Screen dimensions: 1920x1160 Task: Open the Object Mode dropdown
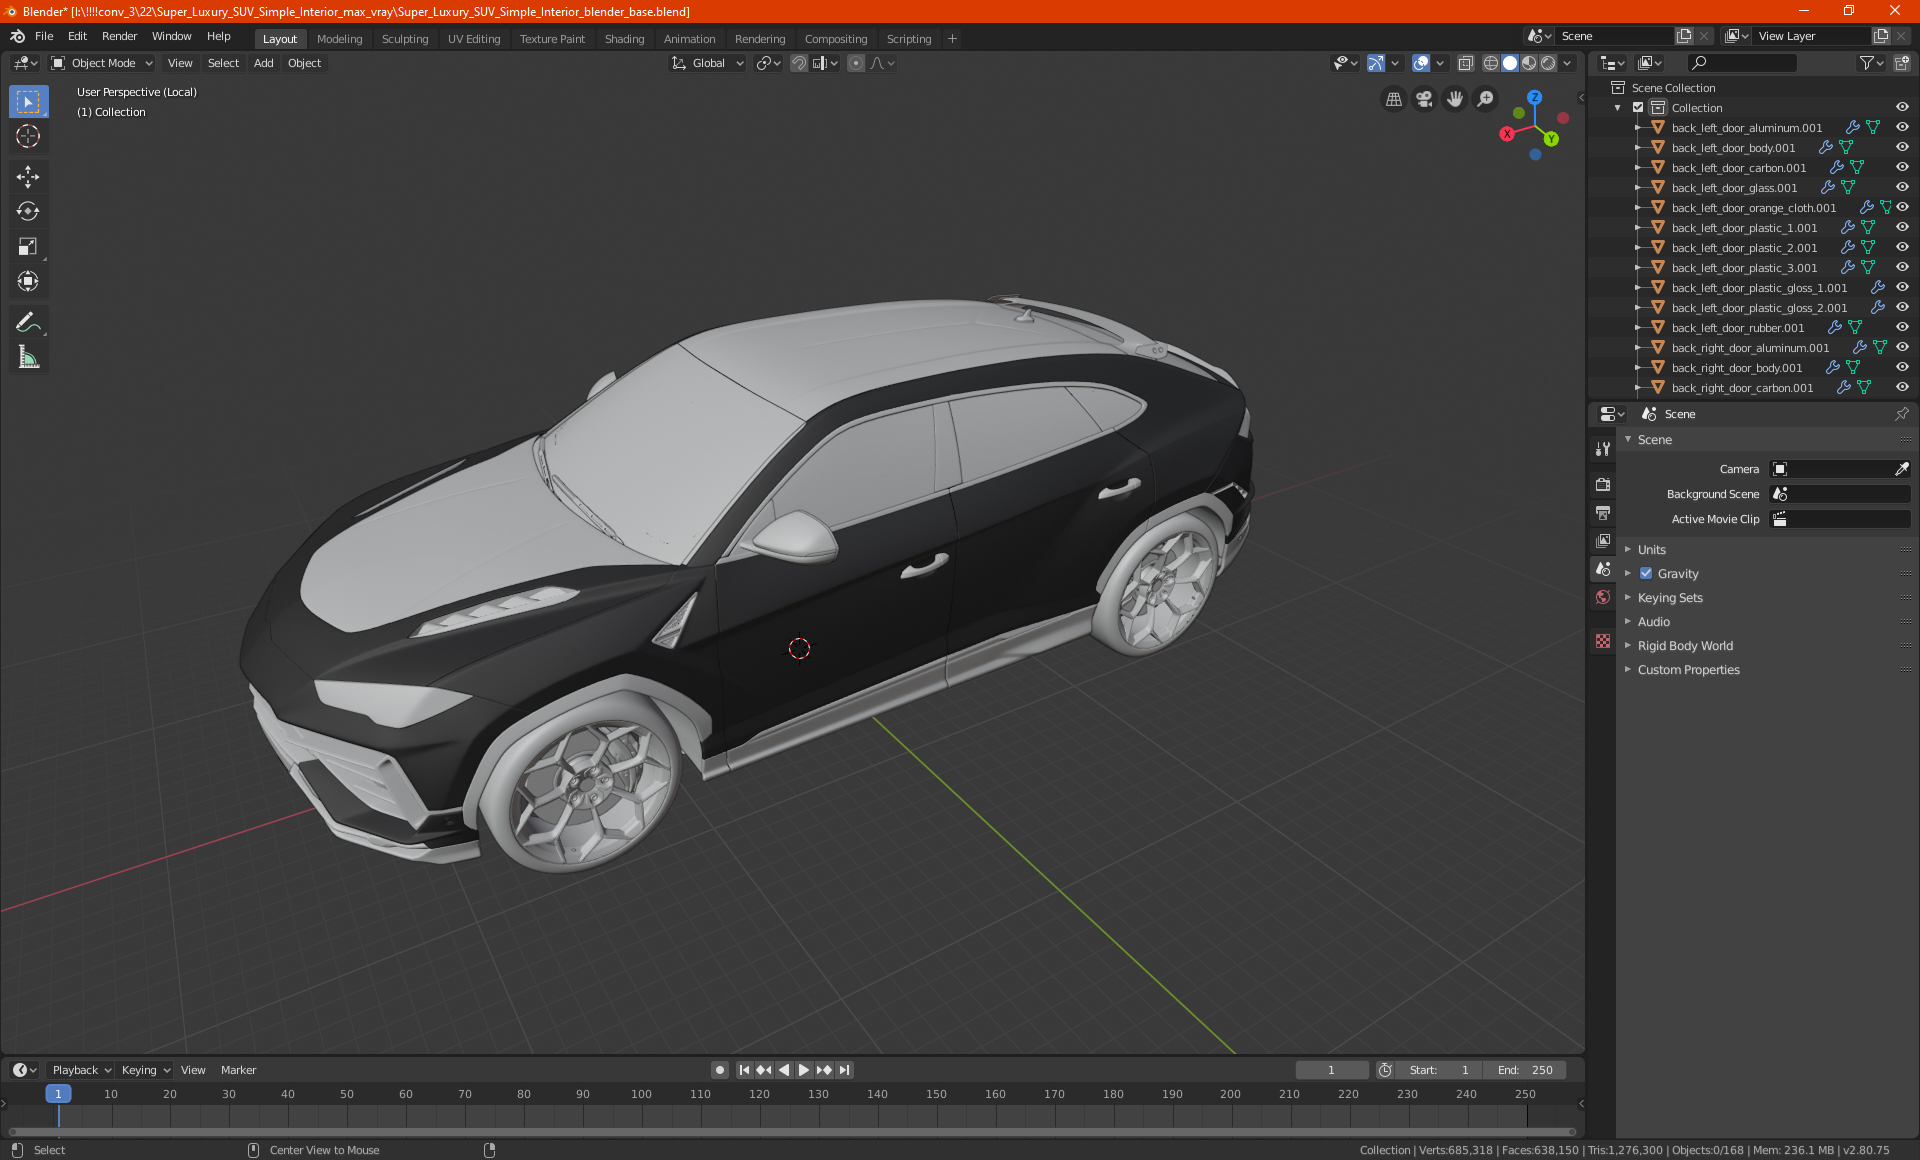click(x=102, y=63)
